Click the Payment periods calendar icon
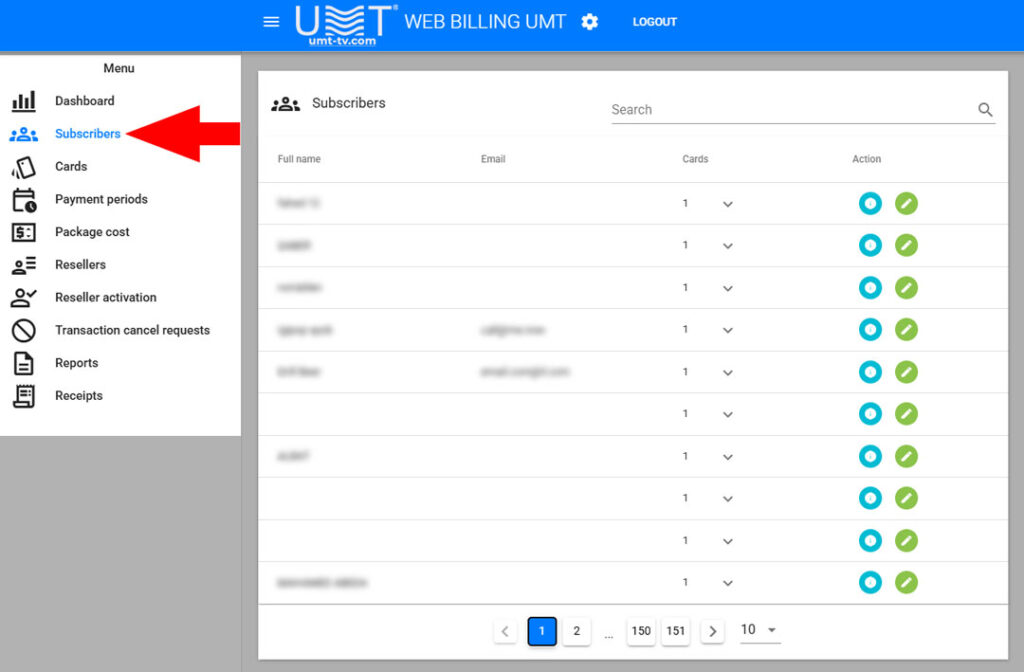 point(22,199)
